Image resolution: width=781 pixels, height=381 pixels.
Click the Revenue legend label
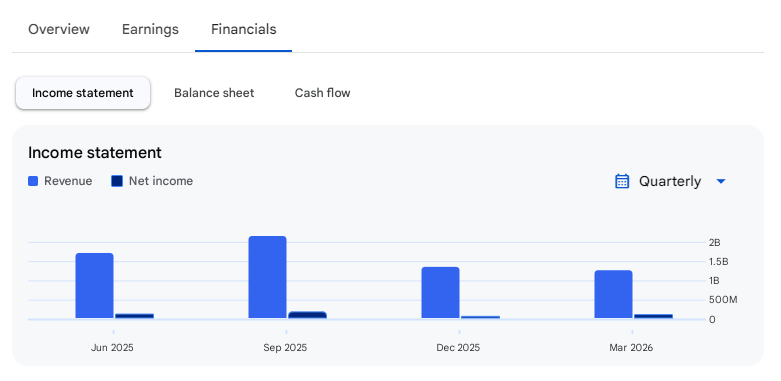[x=68, y=181]
